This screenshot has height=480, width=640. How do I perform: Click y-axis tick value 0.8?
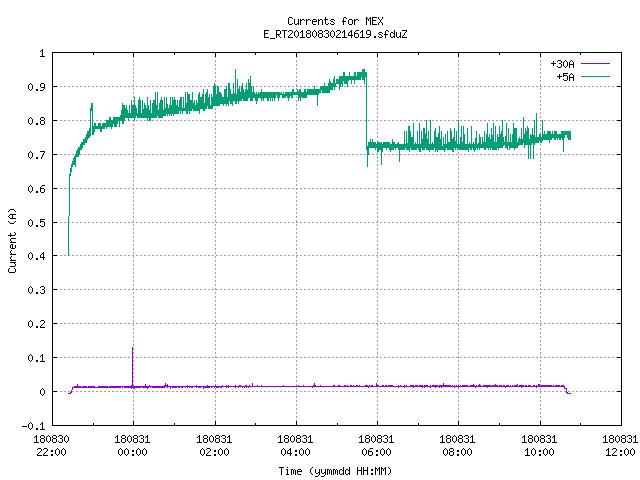[x=36, y=121]
